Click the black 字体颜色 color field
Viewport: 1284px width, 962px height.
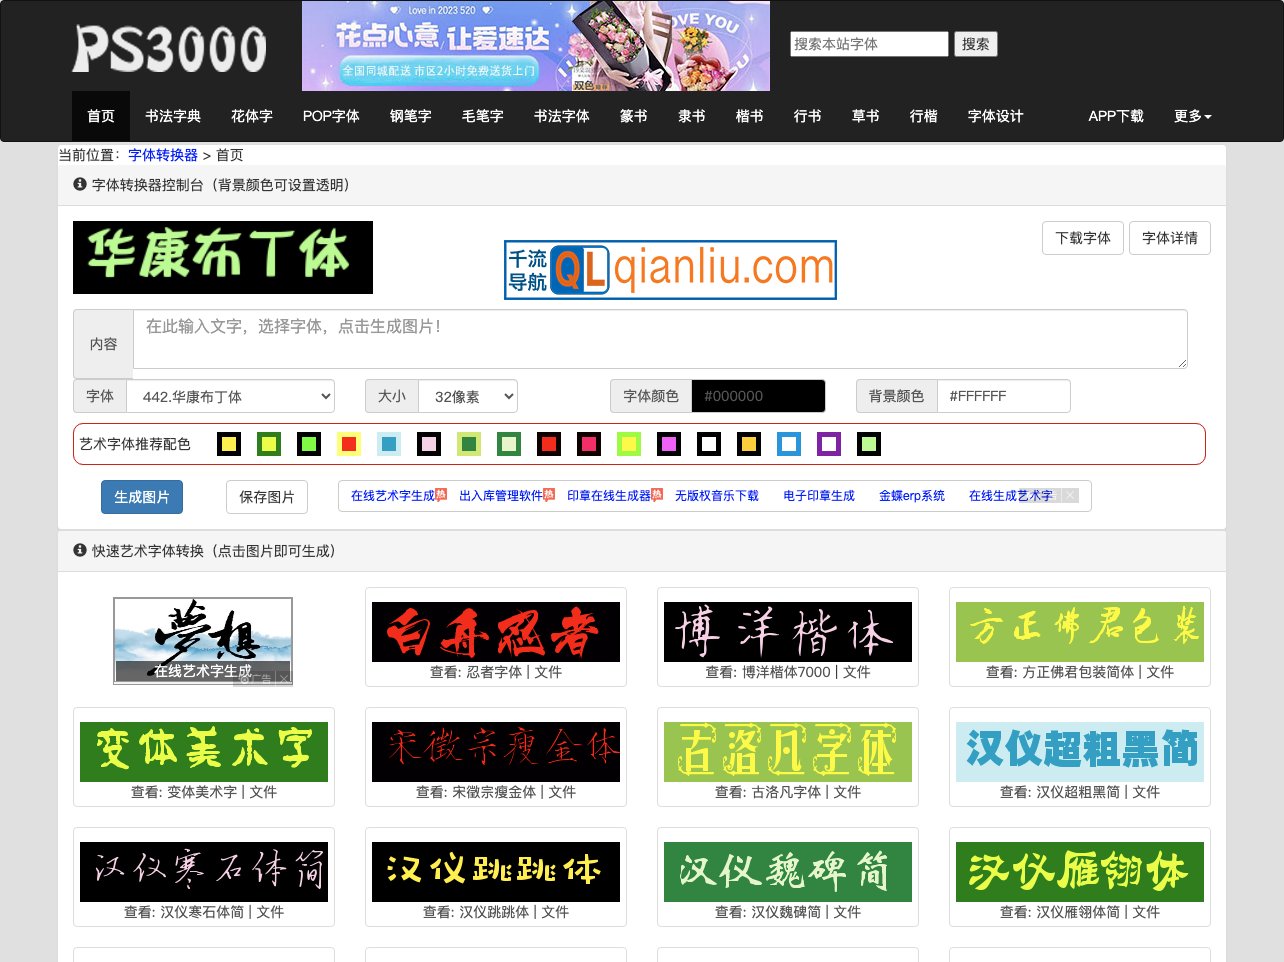(758, 396)
